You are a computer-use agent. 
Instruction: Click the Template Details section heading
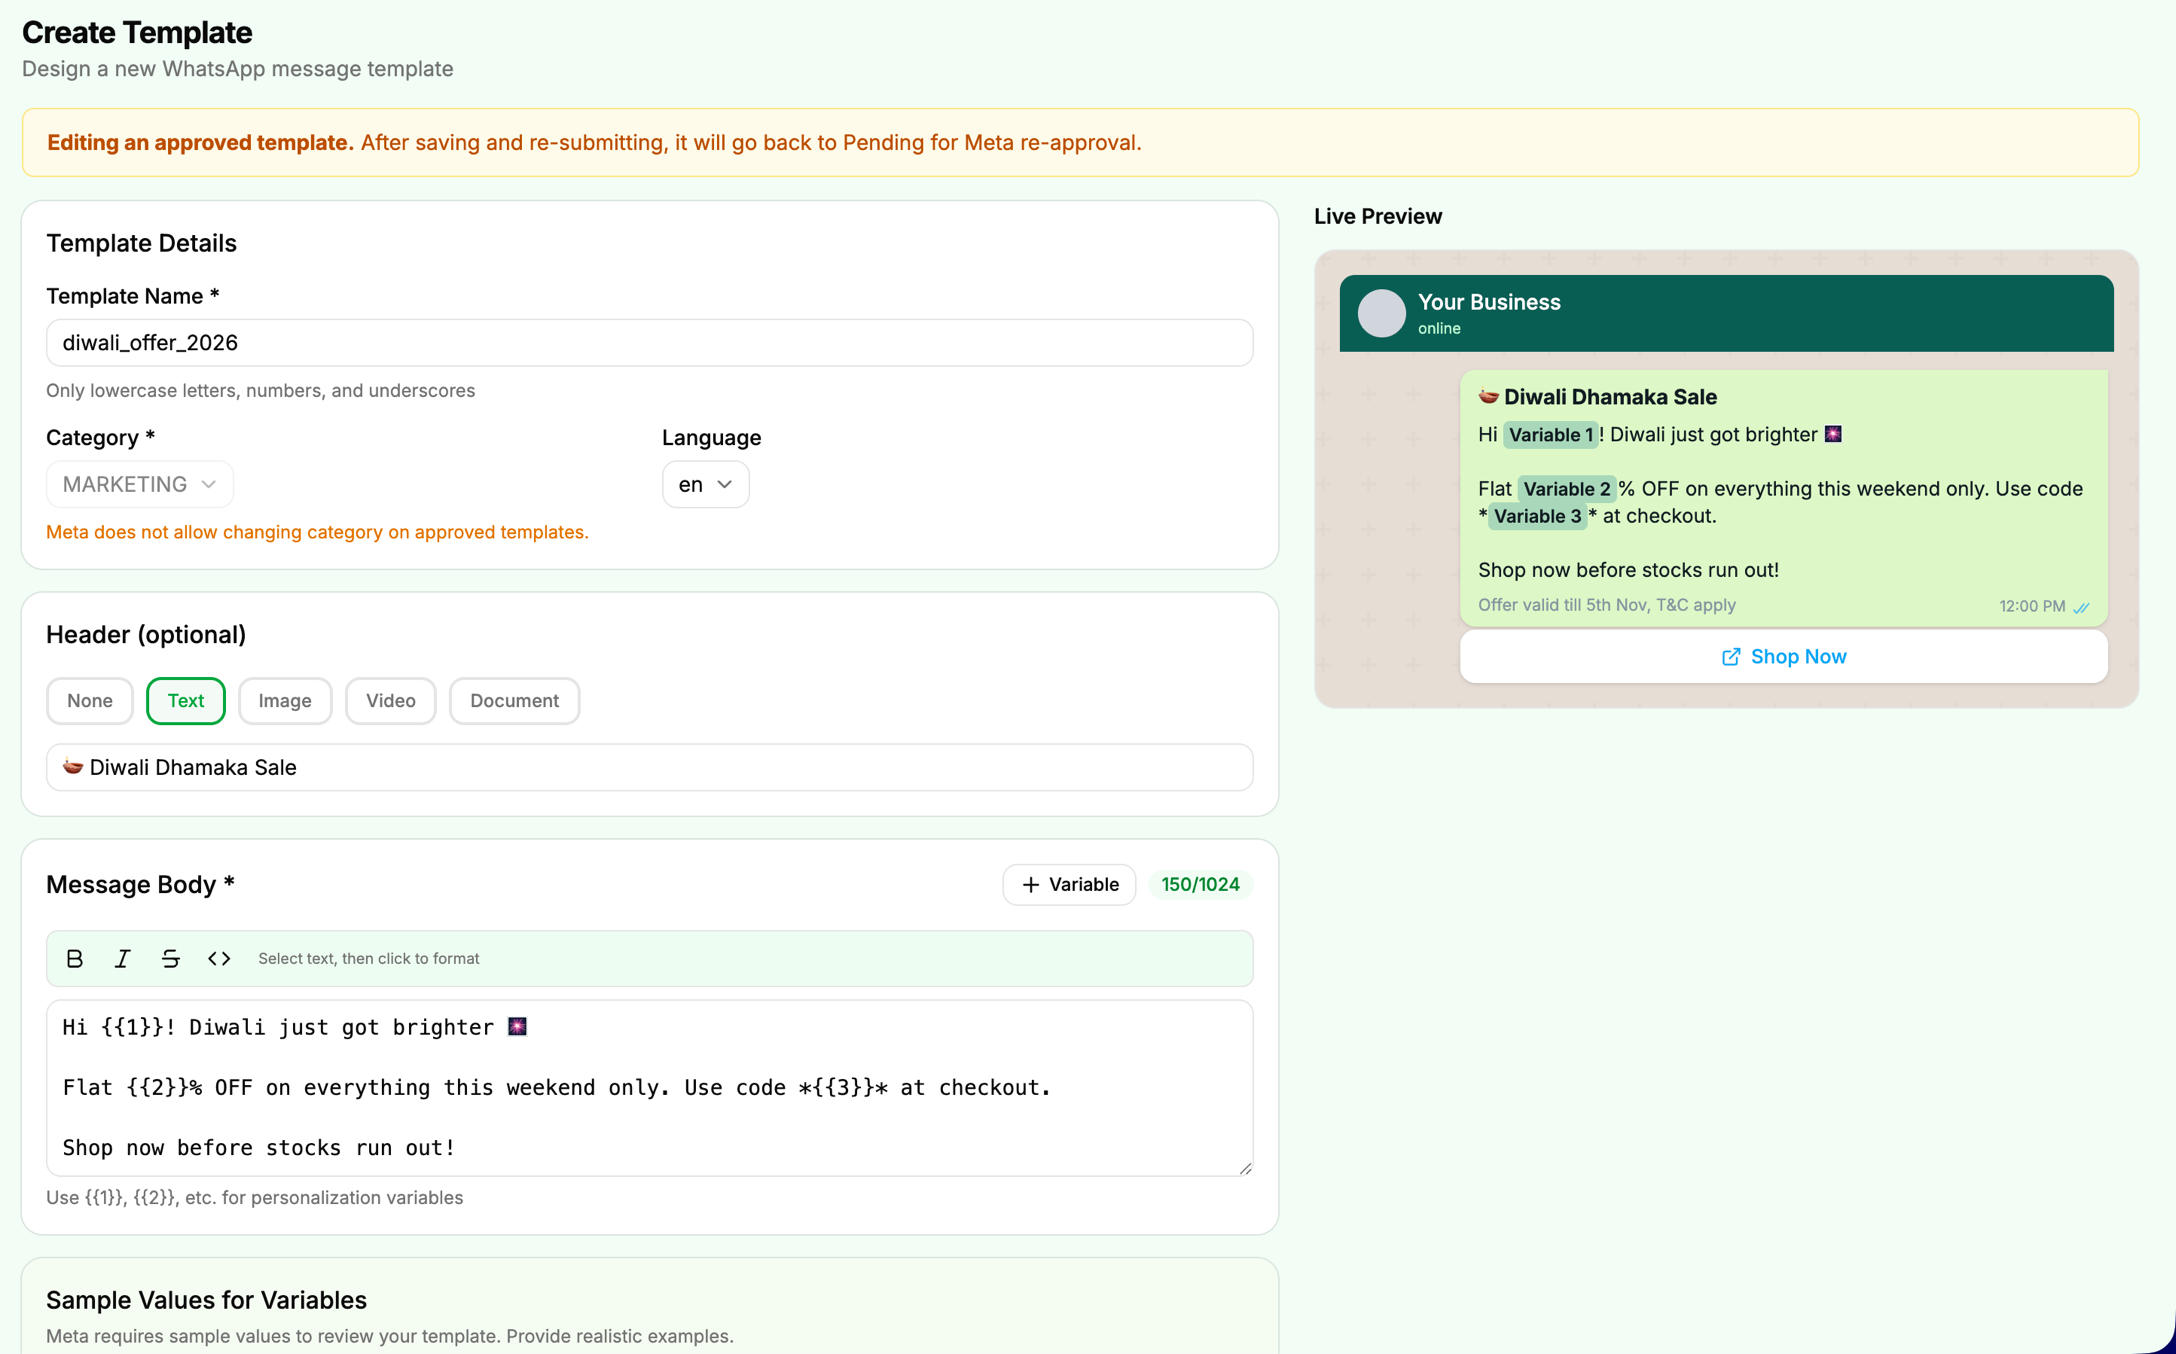pyautogui.click(x=141, y=243)
